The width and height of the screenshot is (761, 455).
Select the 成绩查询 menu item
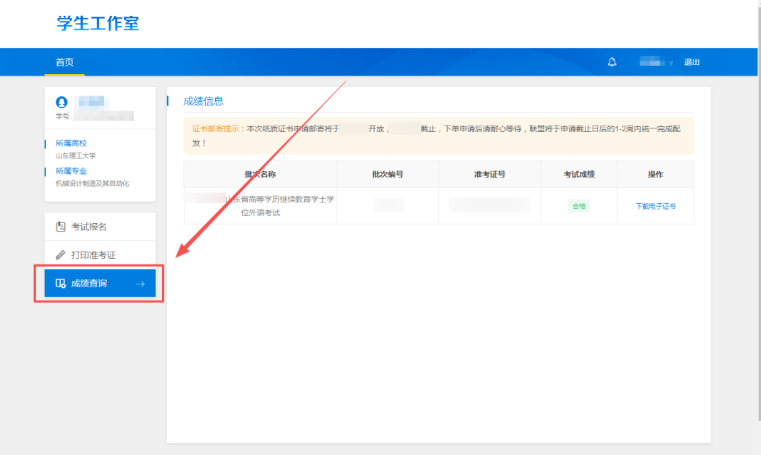click(100, 283)
